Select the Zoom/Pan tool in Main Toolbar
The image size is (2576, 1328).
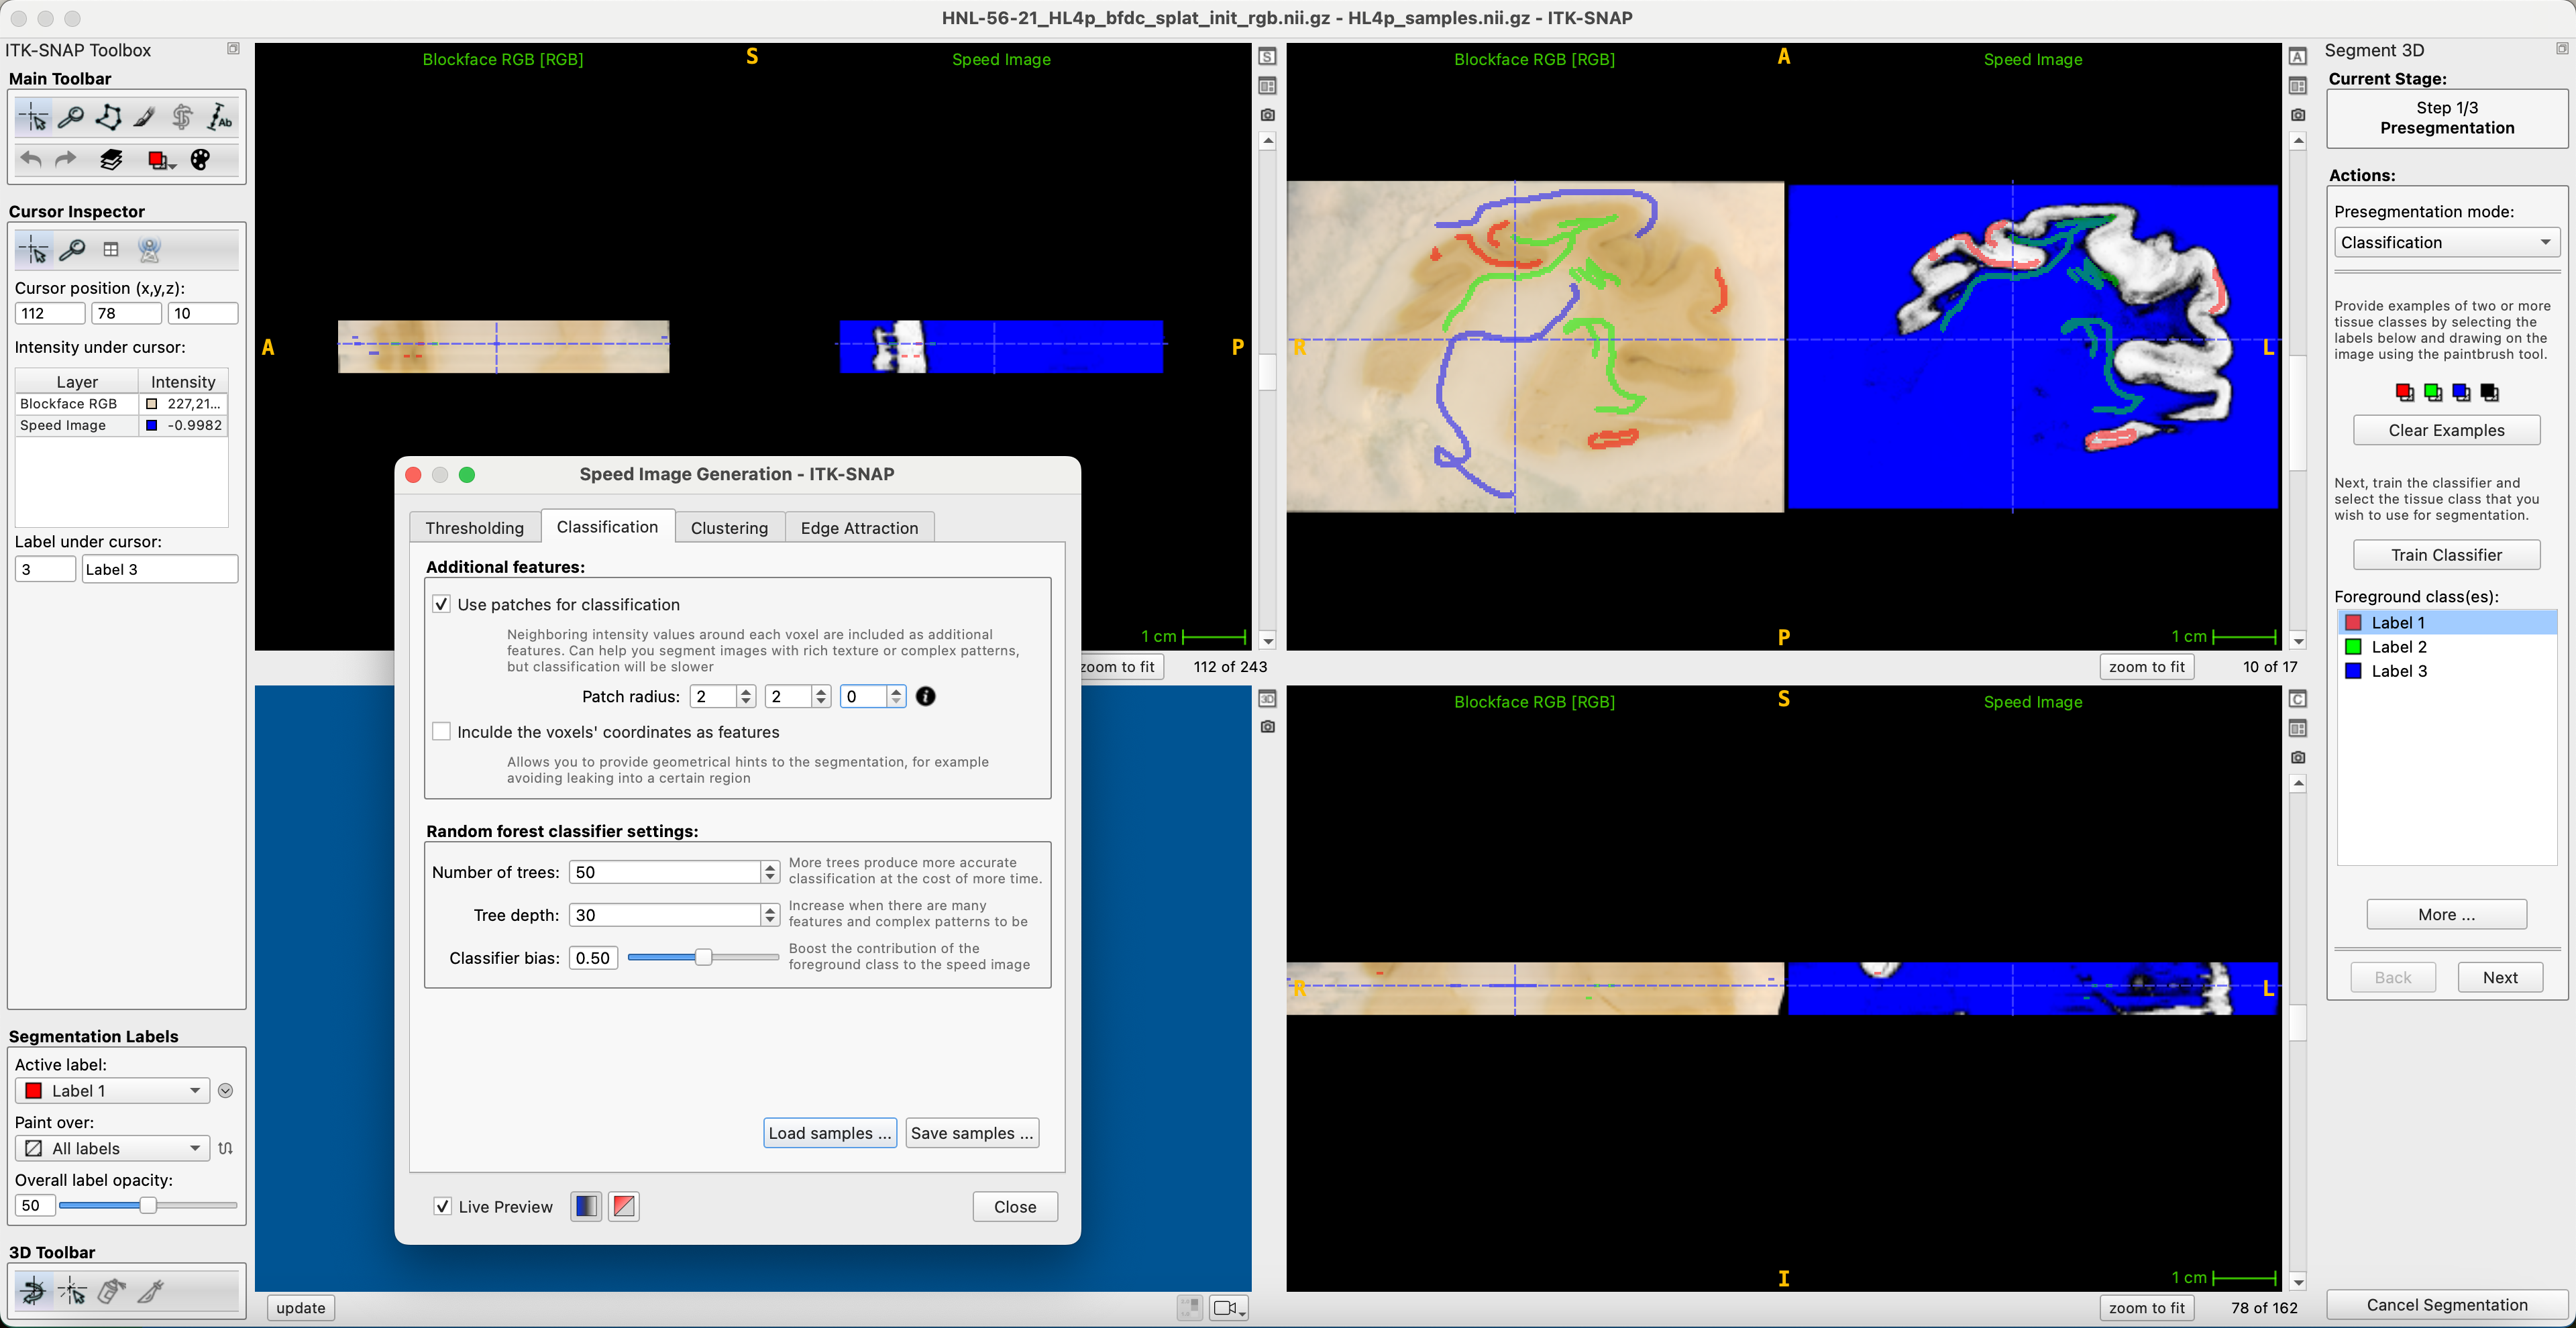[71, 118]
